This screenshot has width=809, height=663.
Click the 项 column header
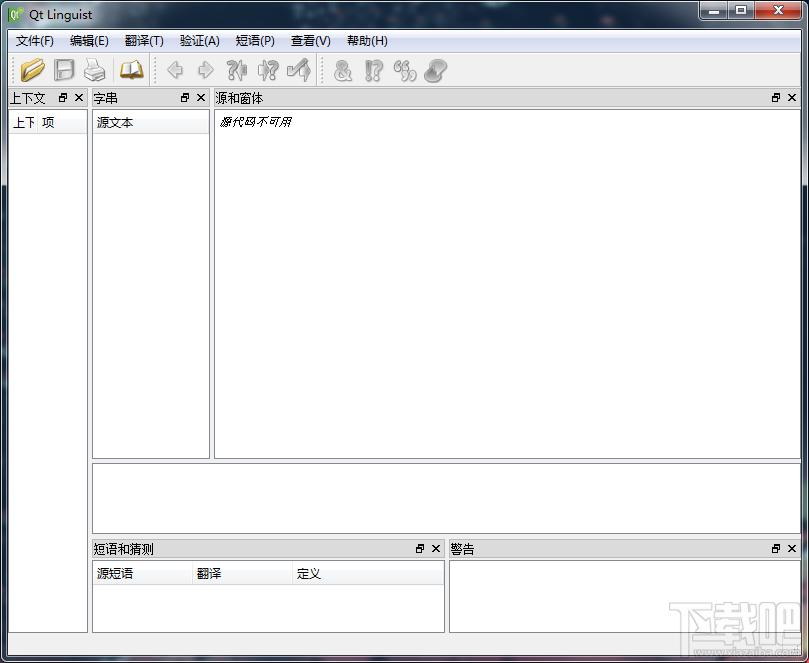[x=62, y=123]
